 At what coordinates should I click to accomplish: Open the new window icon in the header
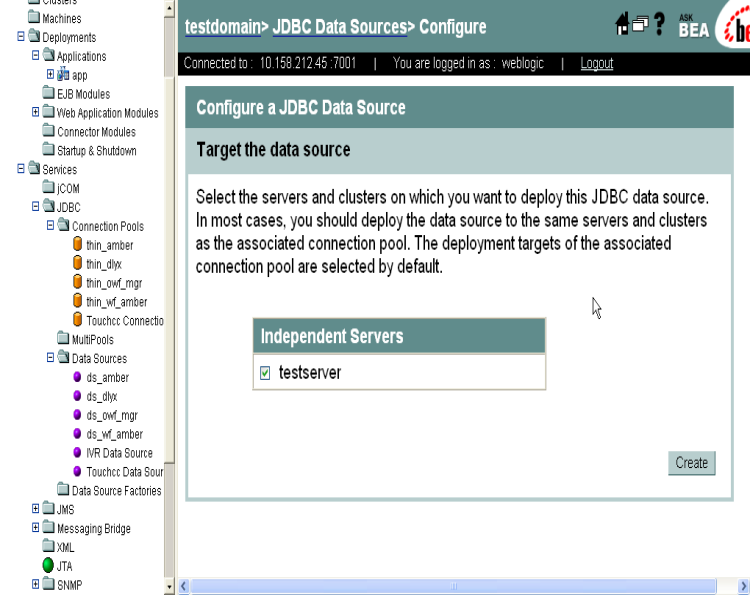[x=640, y=23]
